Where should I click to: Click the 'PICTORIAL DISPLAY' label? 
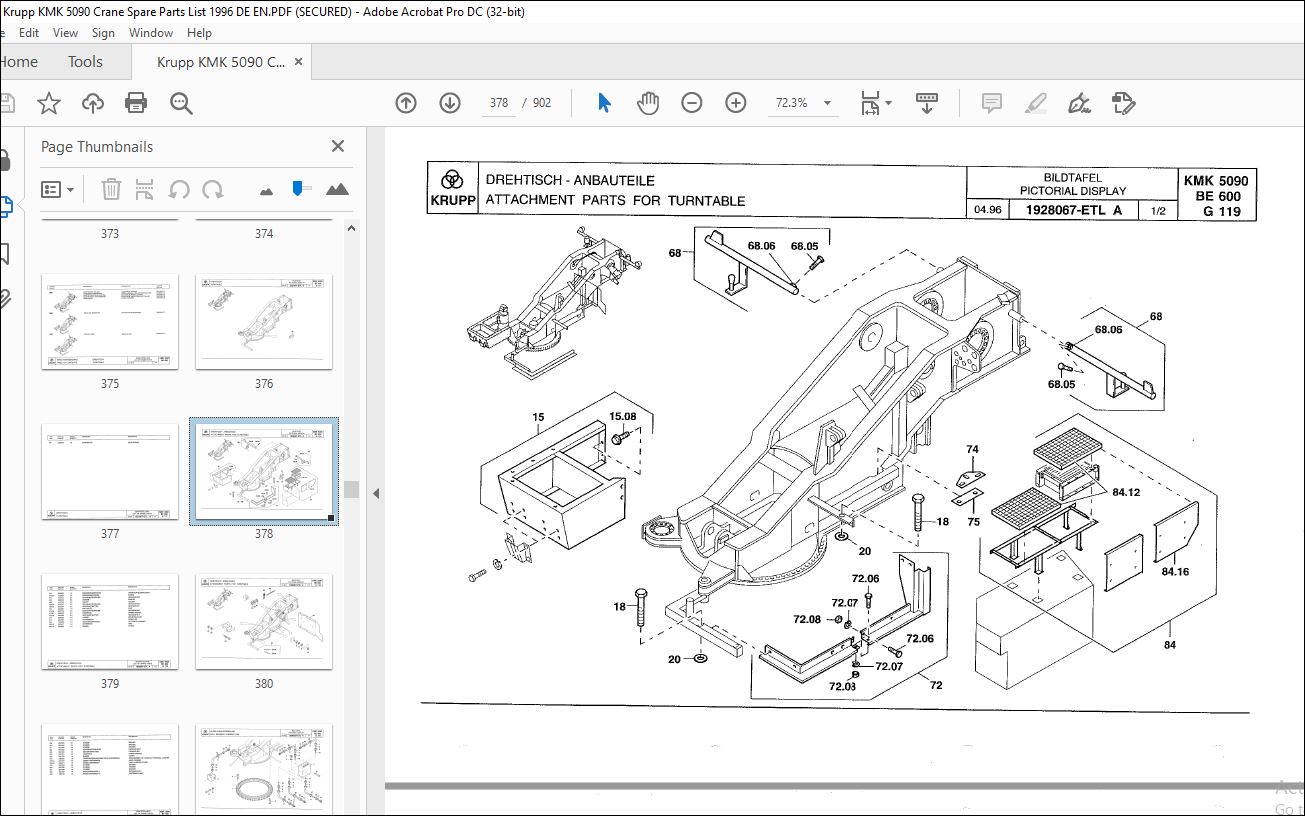click(1073, 191)
